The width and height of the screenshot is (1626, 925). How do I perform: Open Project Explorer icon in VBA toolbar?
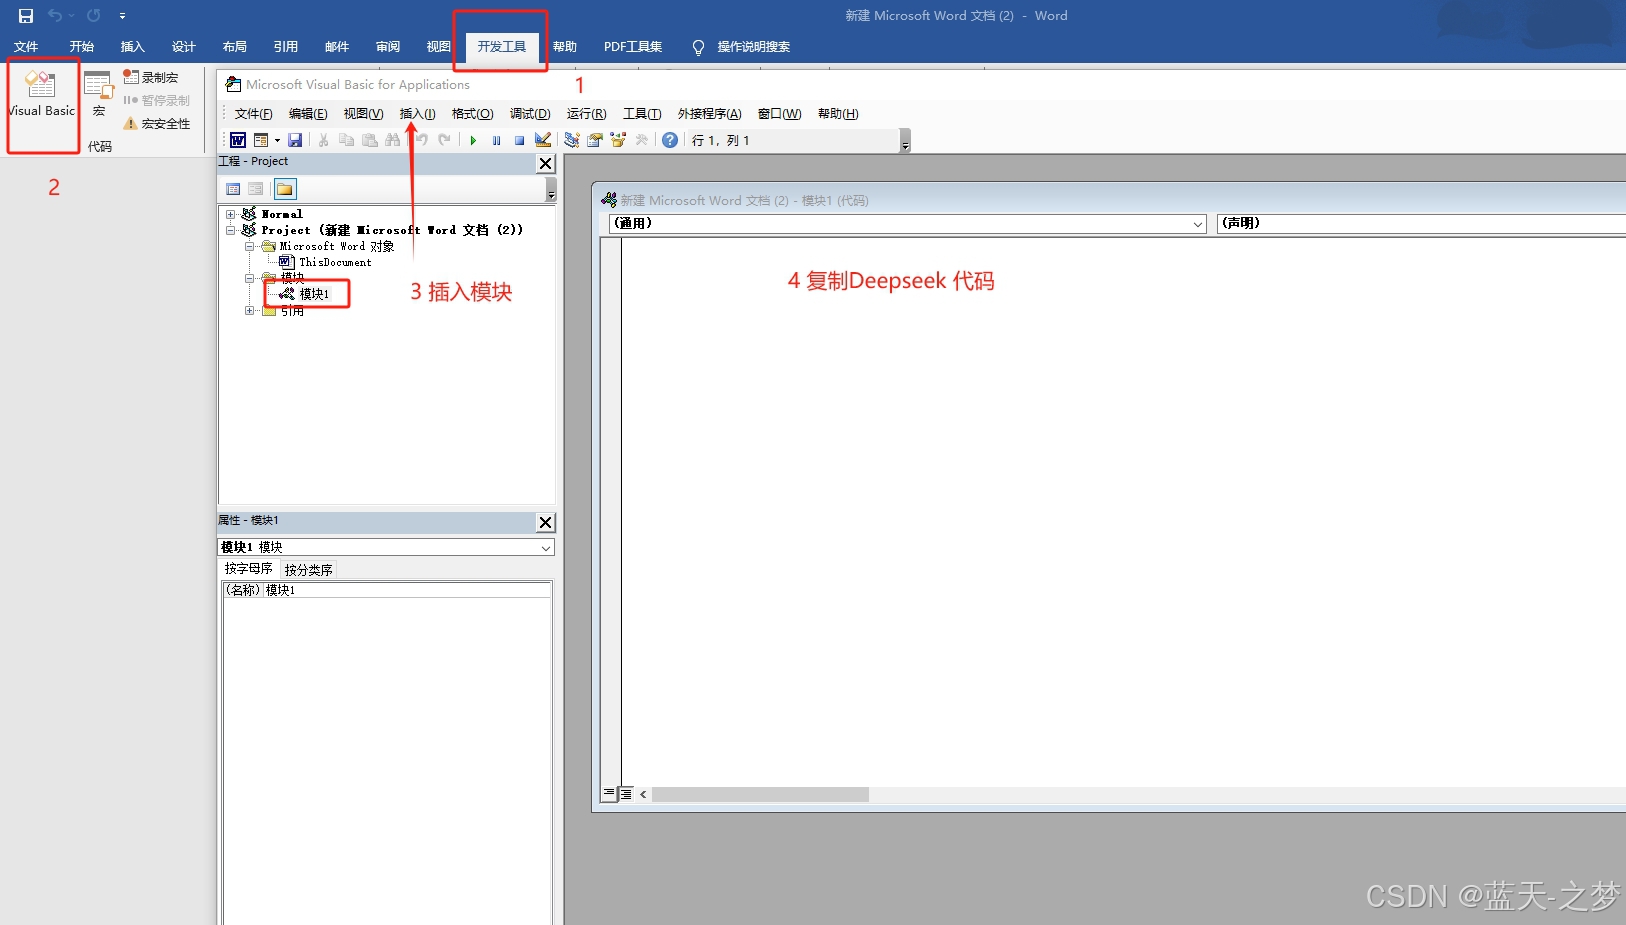click(572, 140)
